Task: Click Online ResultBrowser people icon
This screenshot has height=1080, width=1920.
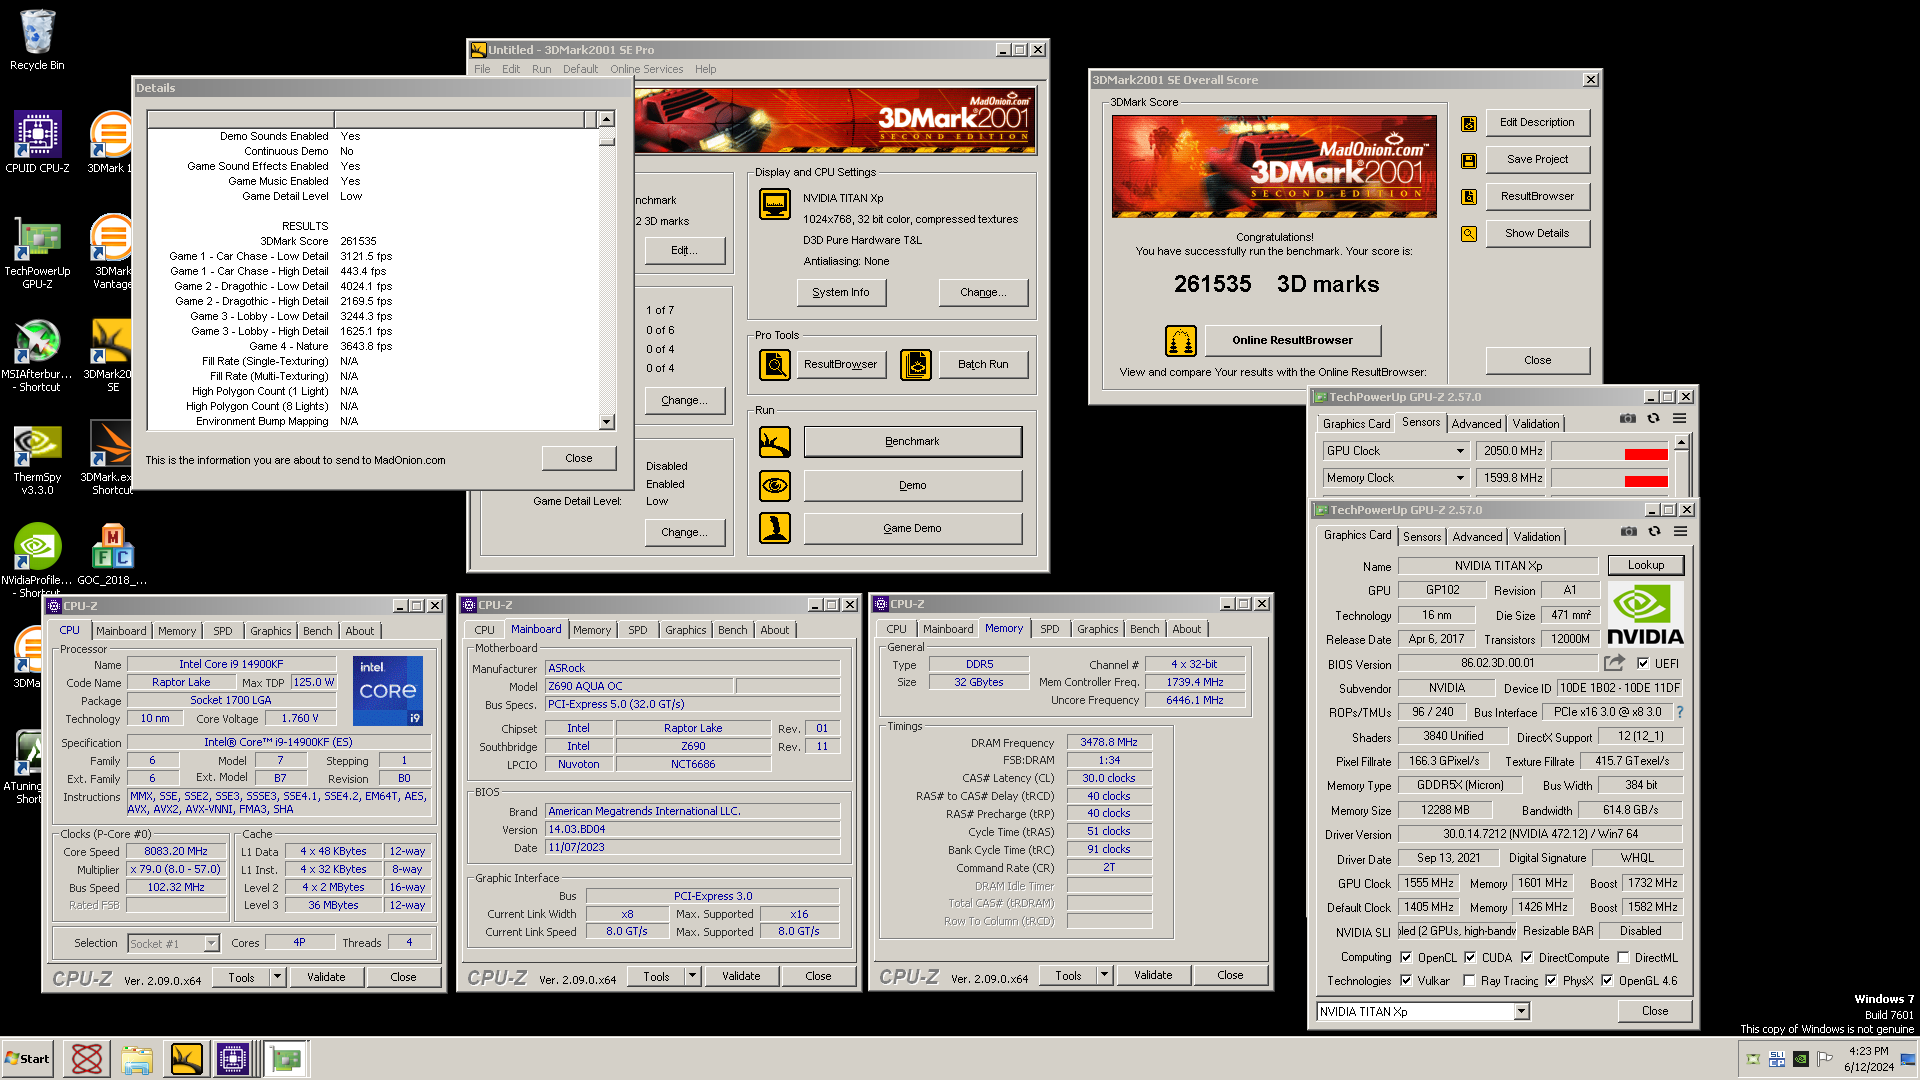Action: (1181, 341)
